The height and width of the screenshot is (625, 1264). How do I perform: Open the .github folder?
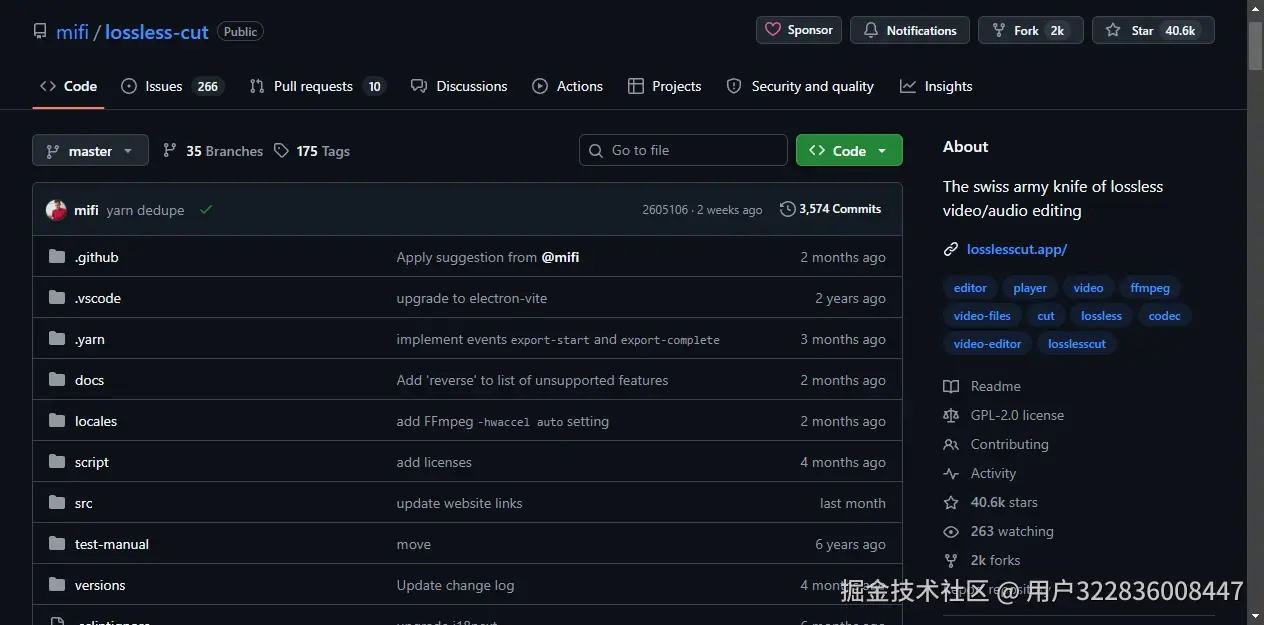97,257
